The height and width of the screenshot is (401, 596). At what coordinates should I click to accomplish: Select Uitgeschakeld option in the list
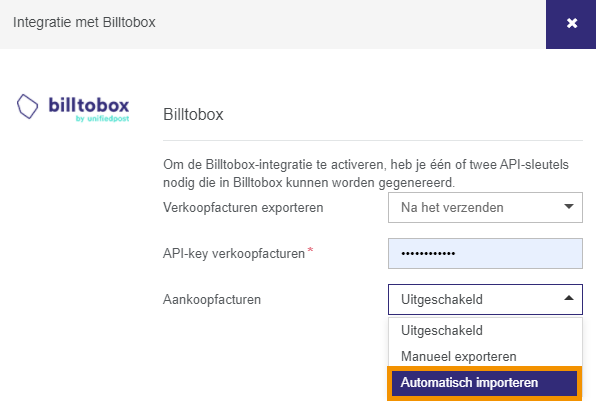point(485,331)
